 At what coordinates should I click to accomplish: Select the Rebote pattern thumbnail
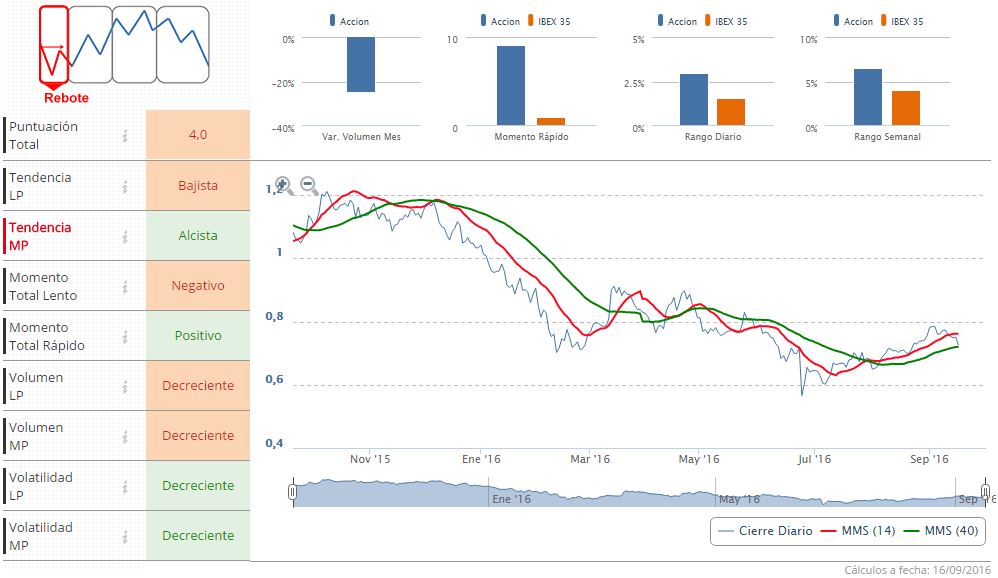tap(54, 45)
